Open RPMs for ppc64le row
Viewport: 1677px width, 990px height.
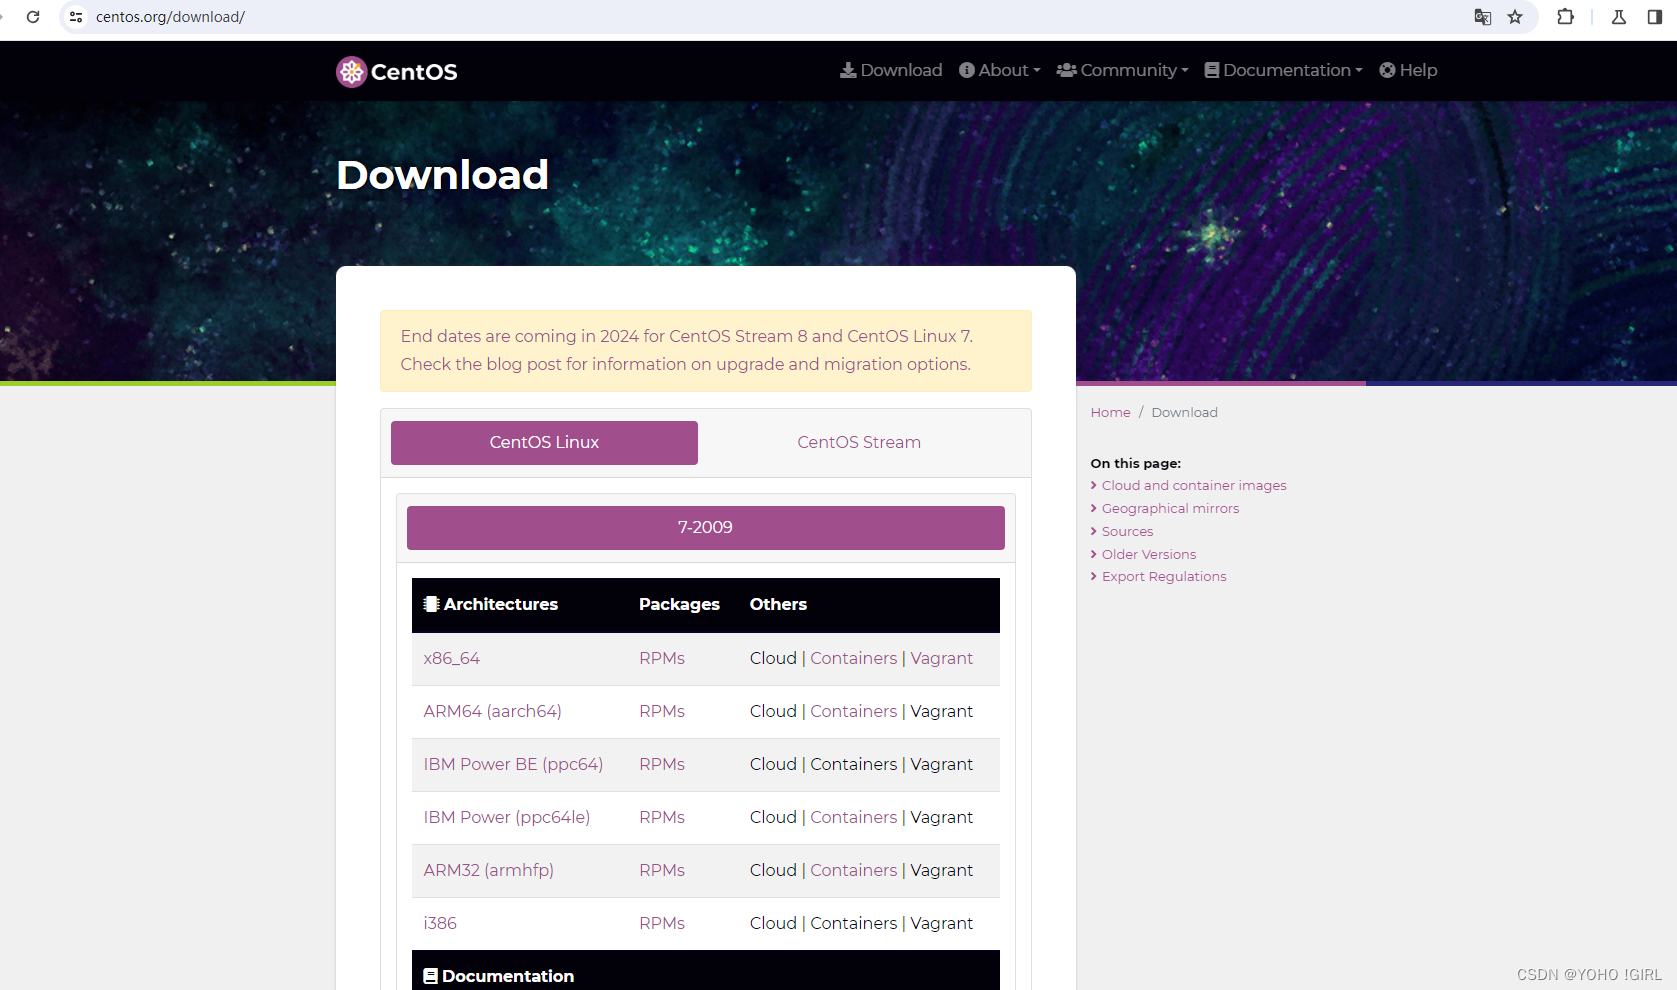pos(662,817)
